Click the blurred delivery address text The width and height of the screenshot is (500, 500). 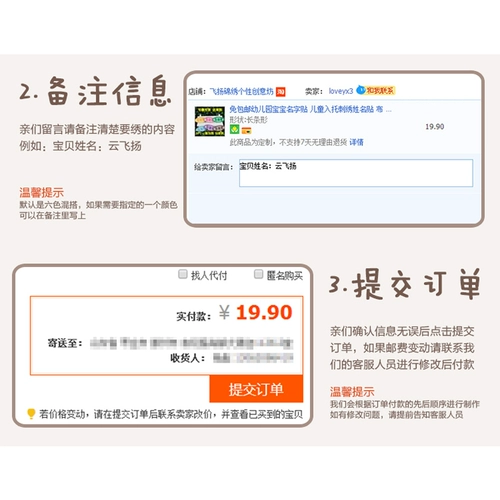pyautogui.click(x=192, y=343)
